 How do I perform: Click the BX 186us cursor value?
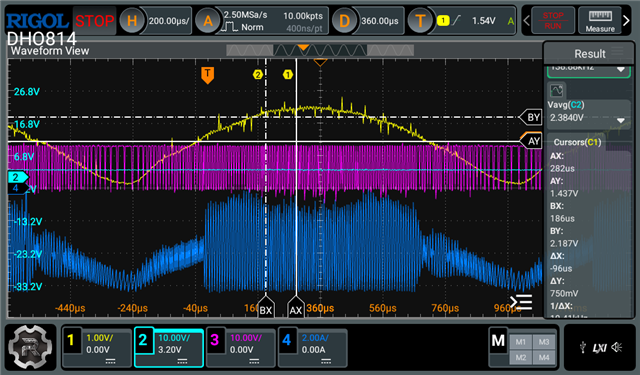coord(562,218)
